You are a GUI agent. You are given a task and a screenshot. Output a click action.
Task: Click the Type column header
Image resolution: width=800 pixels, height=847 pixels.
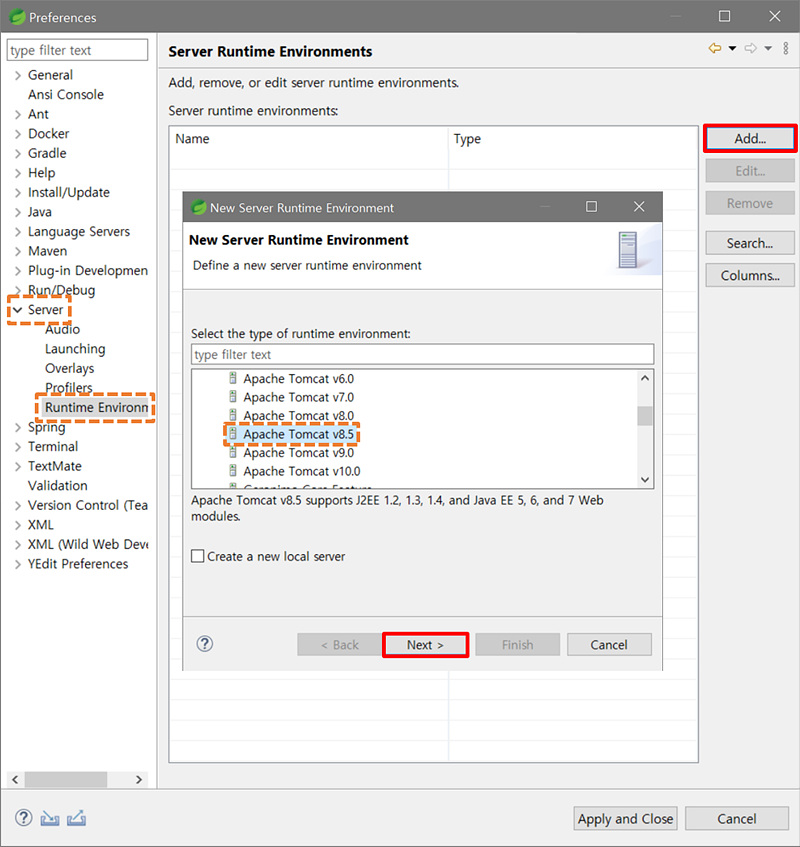coord(573,139)
